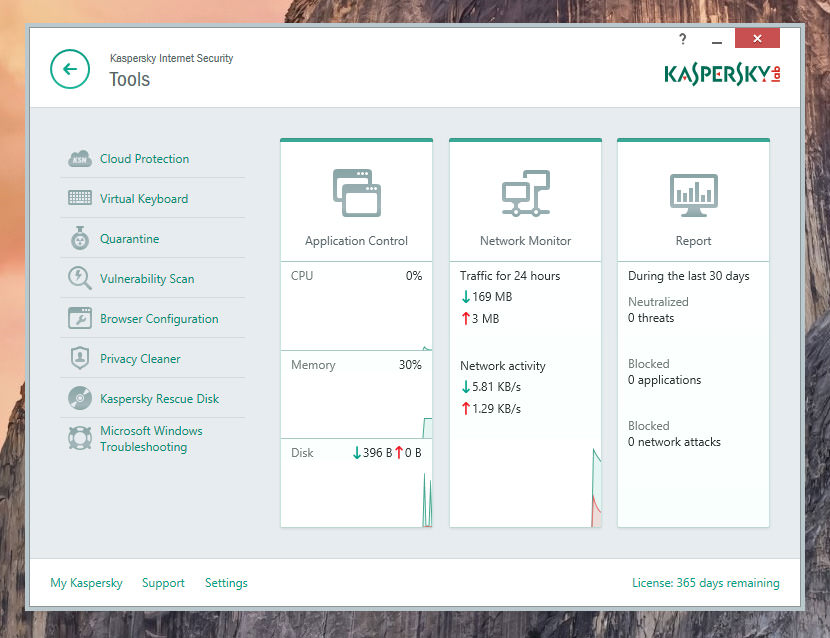Click the Application Control windows icon
The height and width of the screenshot is (638, 830).
tap(357, 193)
